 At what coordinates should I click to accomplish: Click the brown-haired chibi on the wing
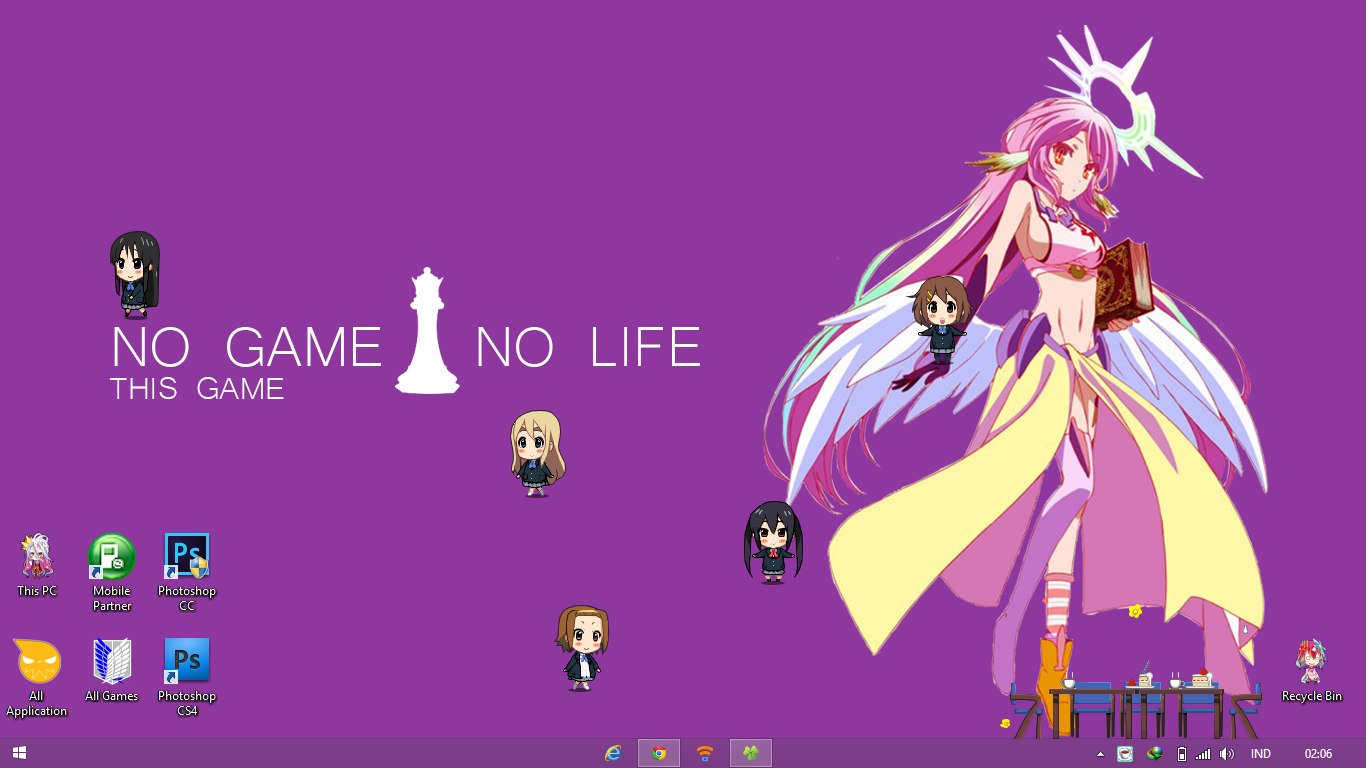pos(941,320)
